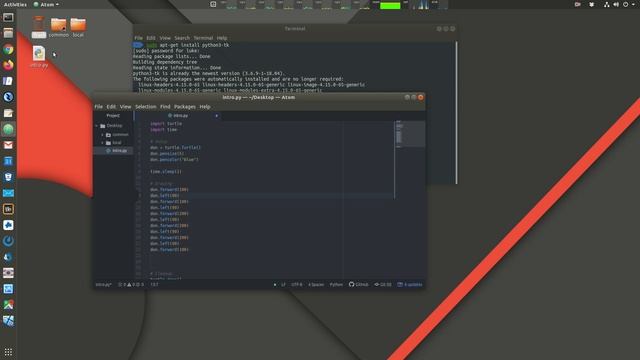Screen dimensions: 640x360
Task: Open the Trash icon on the desktop
Action: tap(39, 27)
